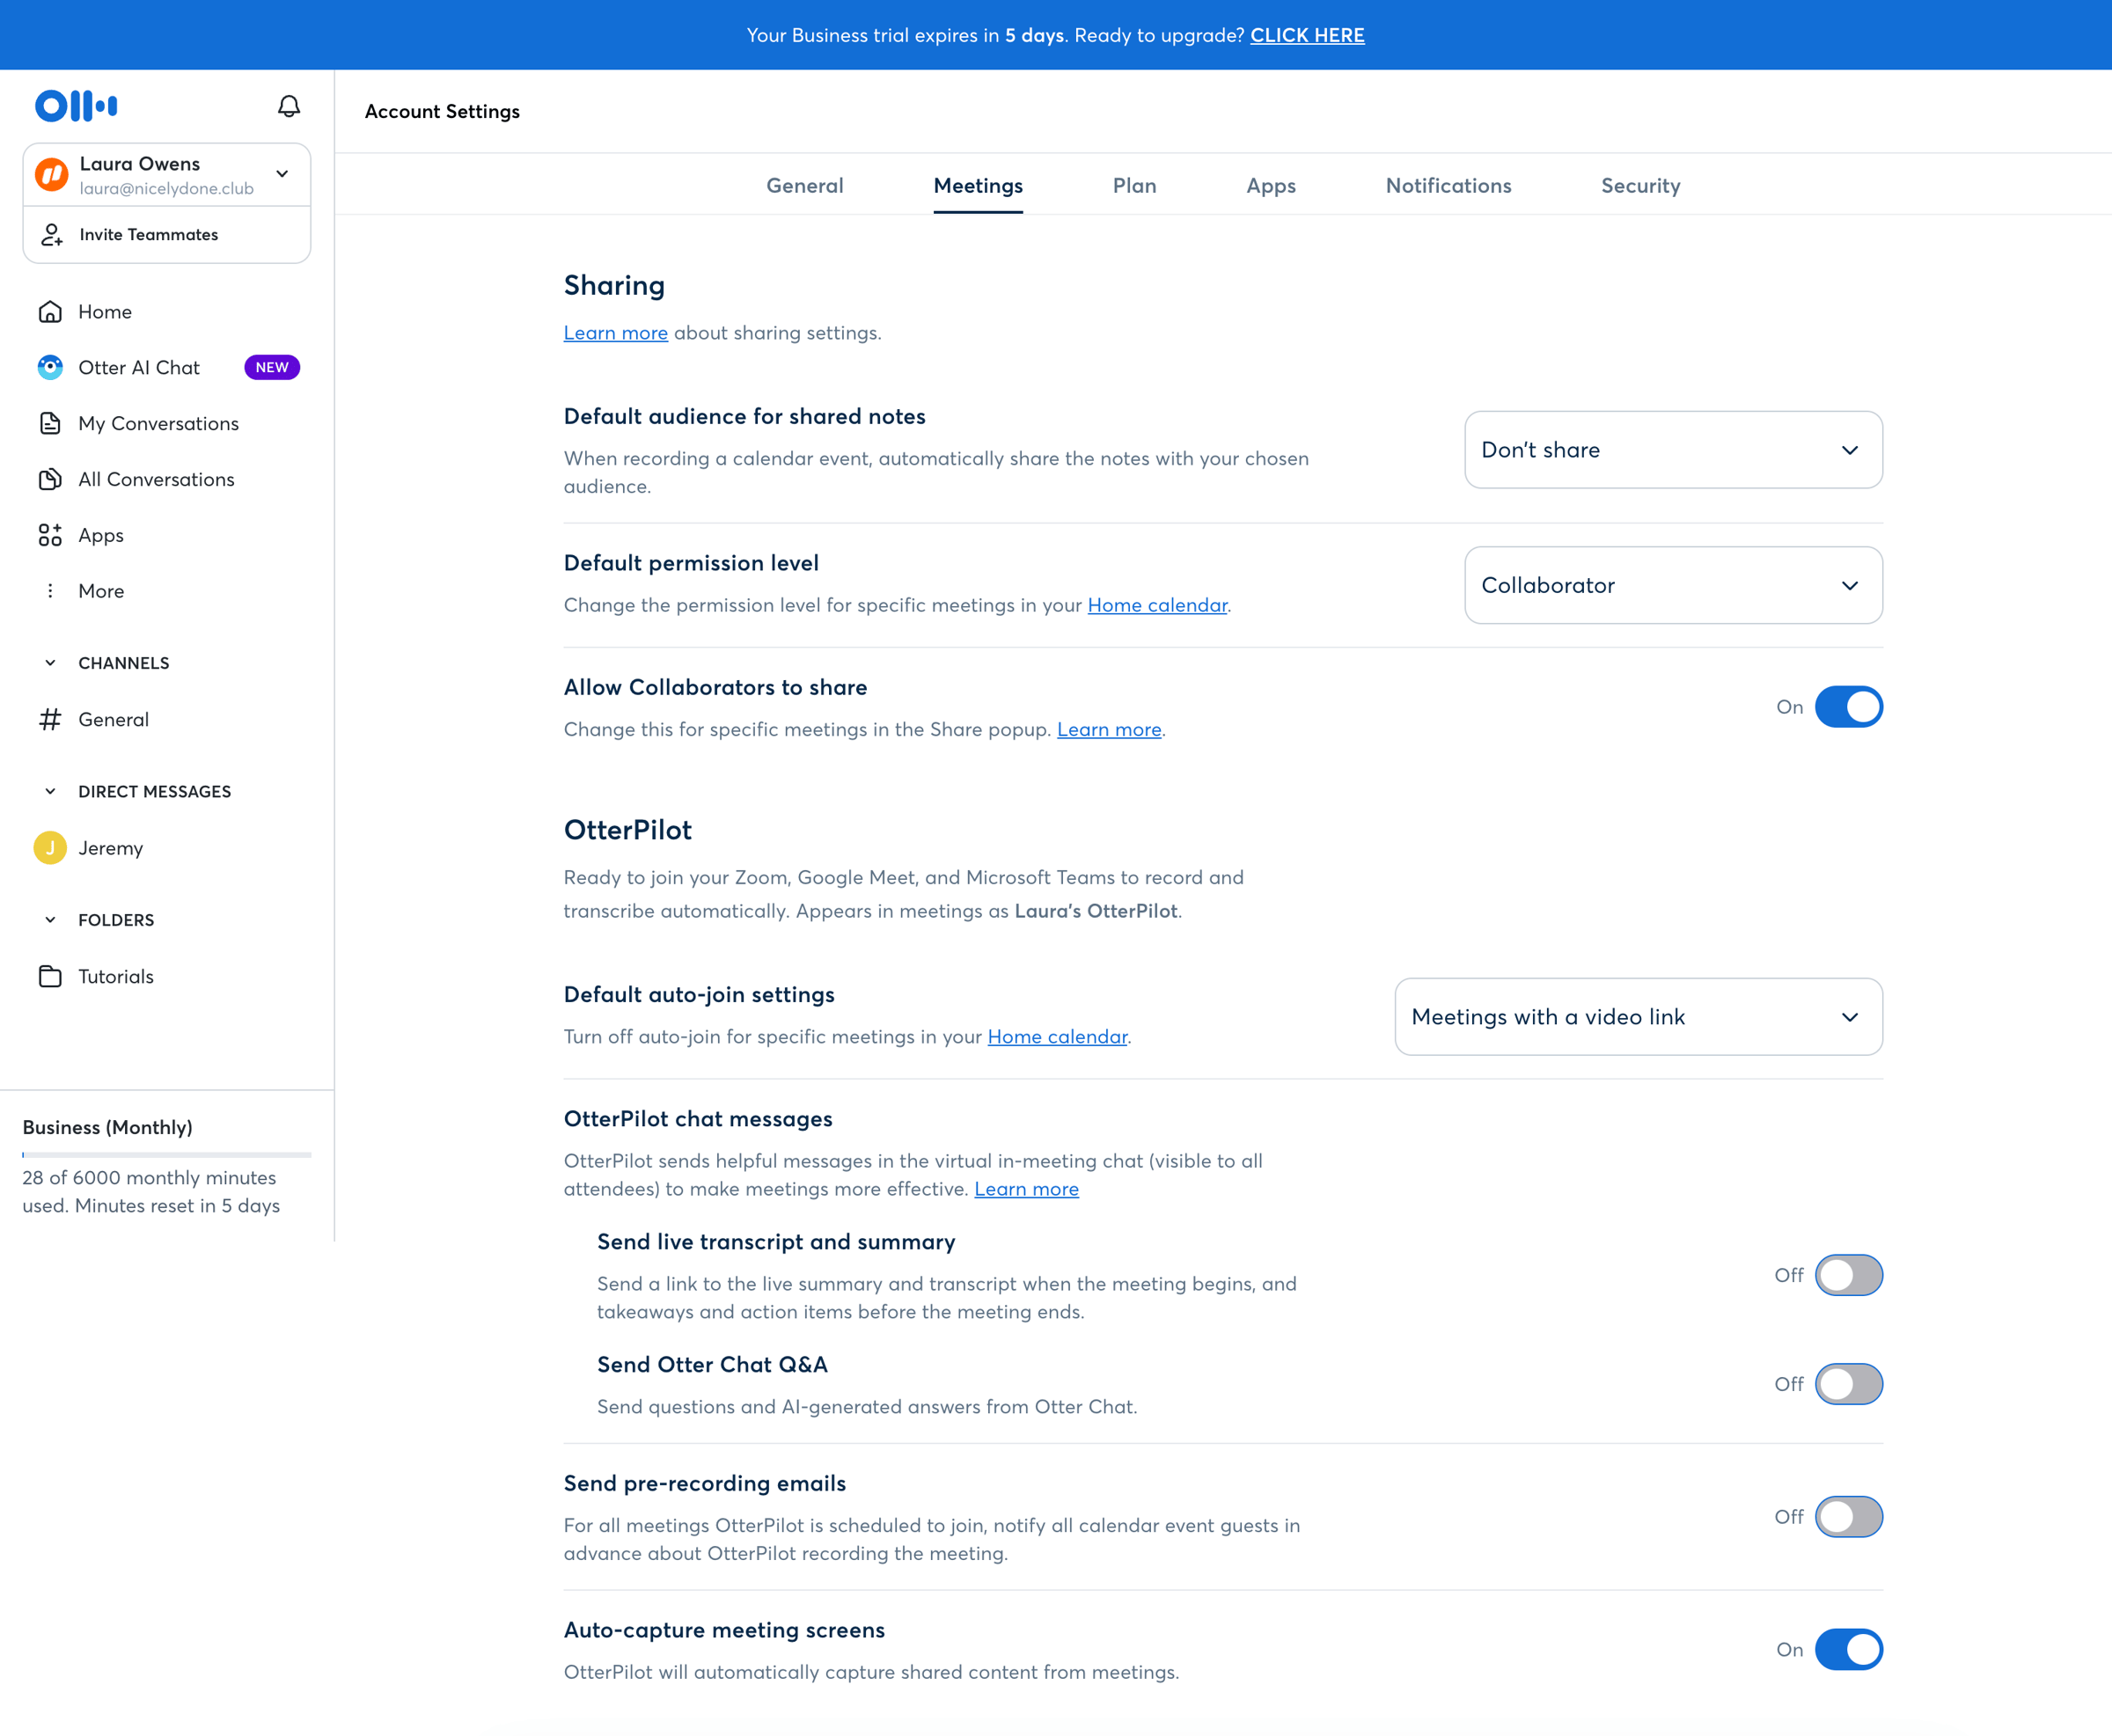
Task: Open the Tutorials folder
Action: (x=167, y=977)
